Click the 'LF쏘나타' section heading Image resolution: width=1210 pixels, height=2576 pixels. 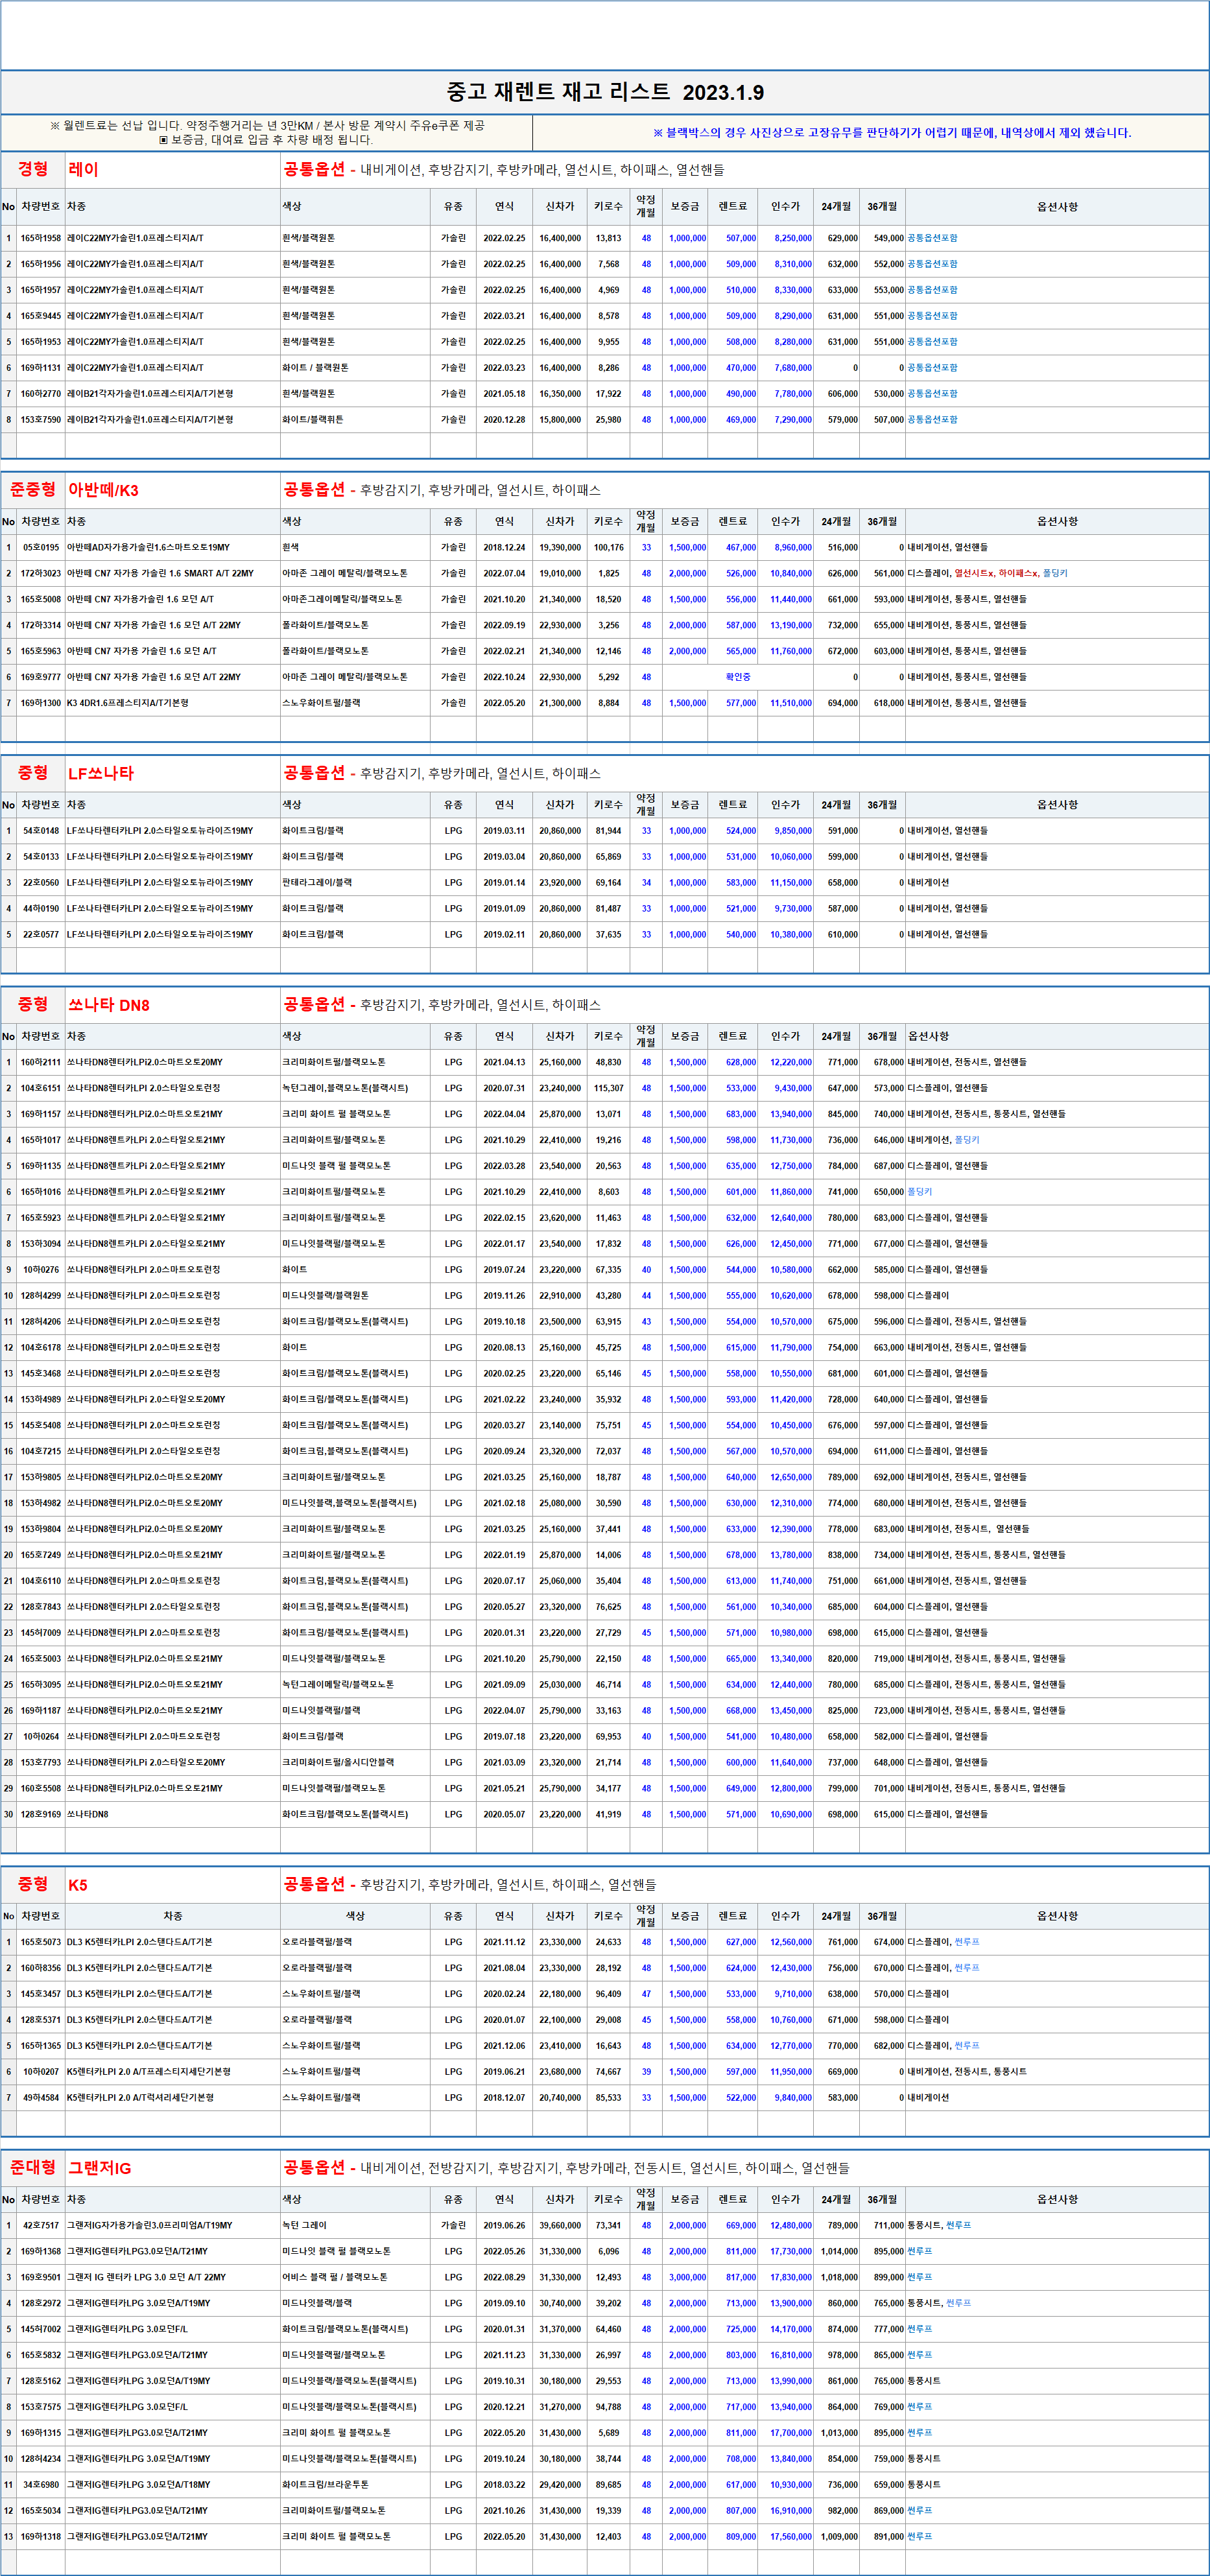[101, 773]
